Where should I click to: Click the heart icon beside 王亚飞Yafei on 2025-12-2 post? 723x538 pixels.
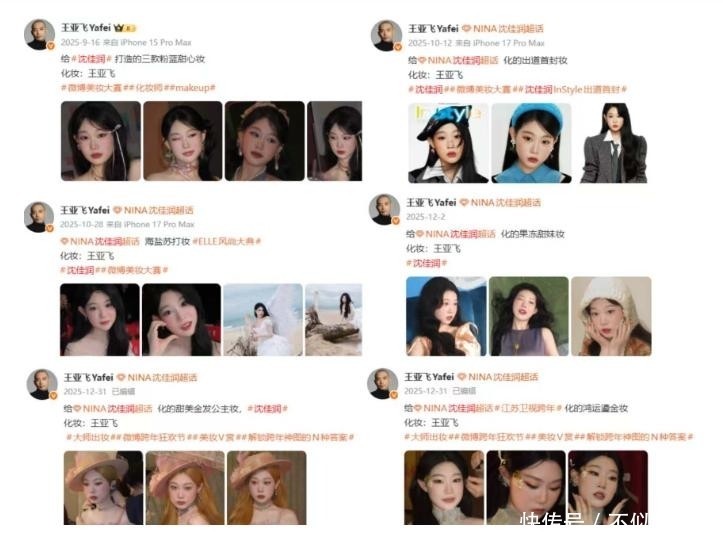coord(464,202)
